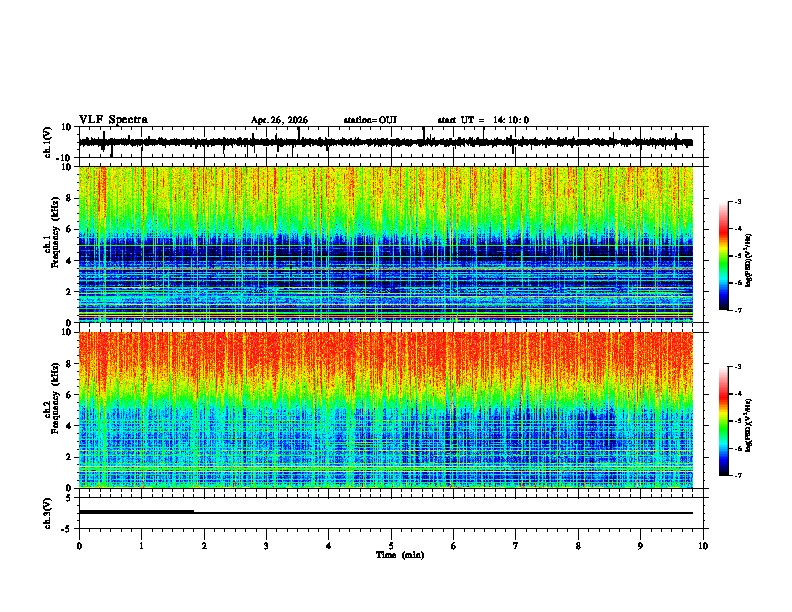Select the 10 minute tick on time axis
792x612 pixels.
click(703, 546)
